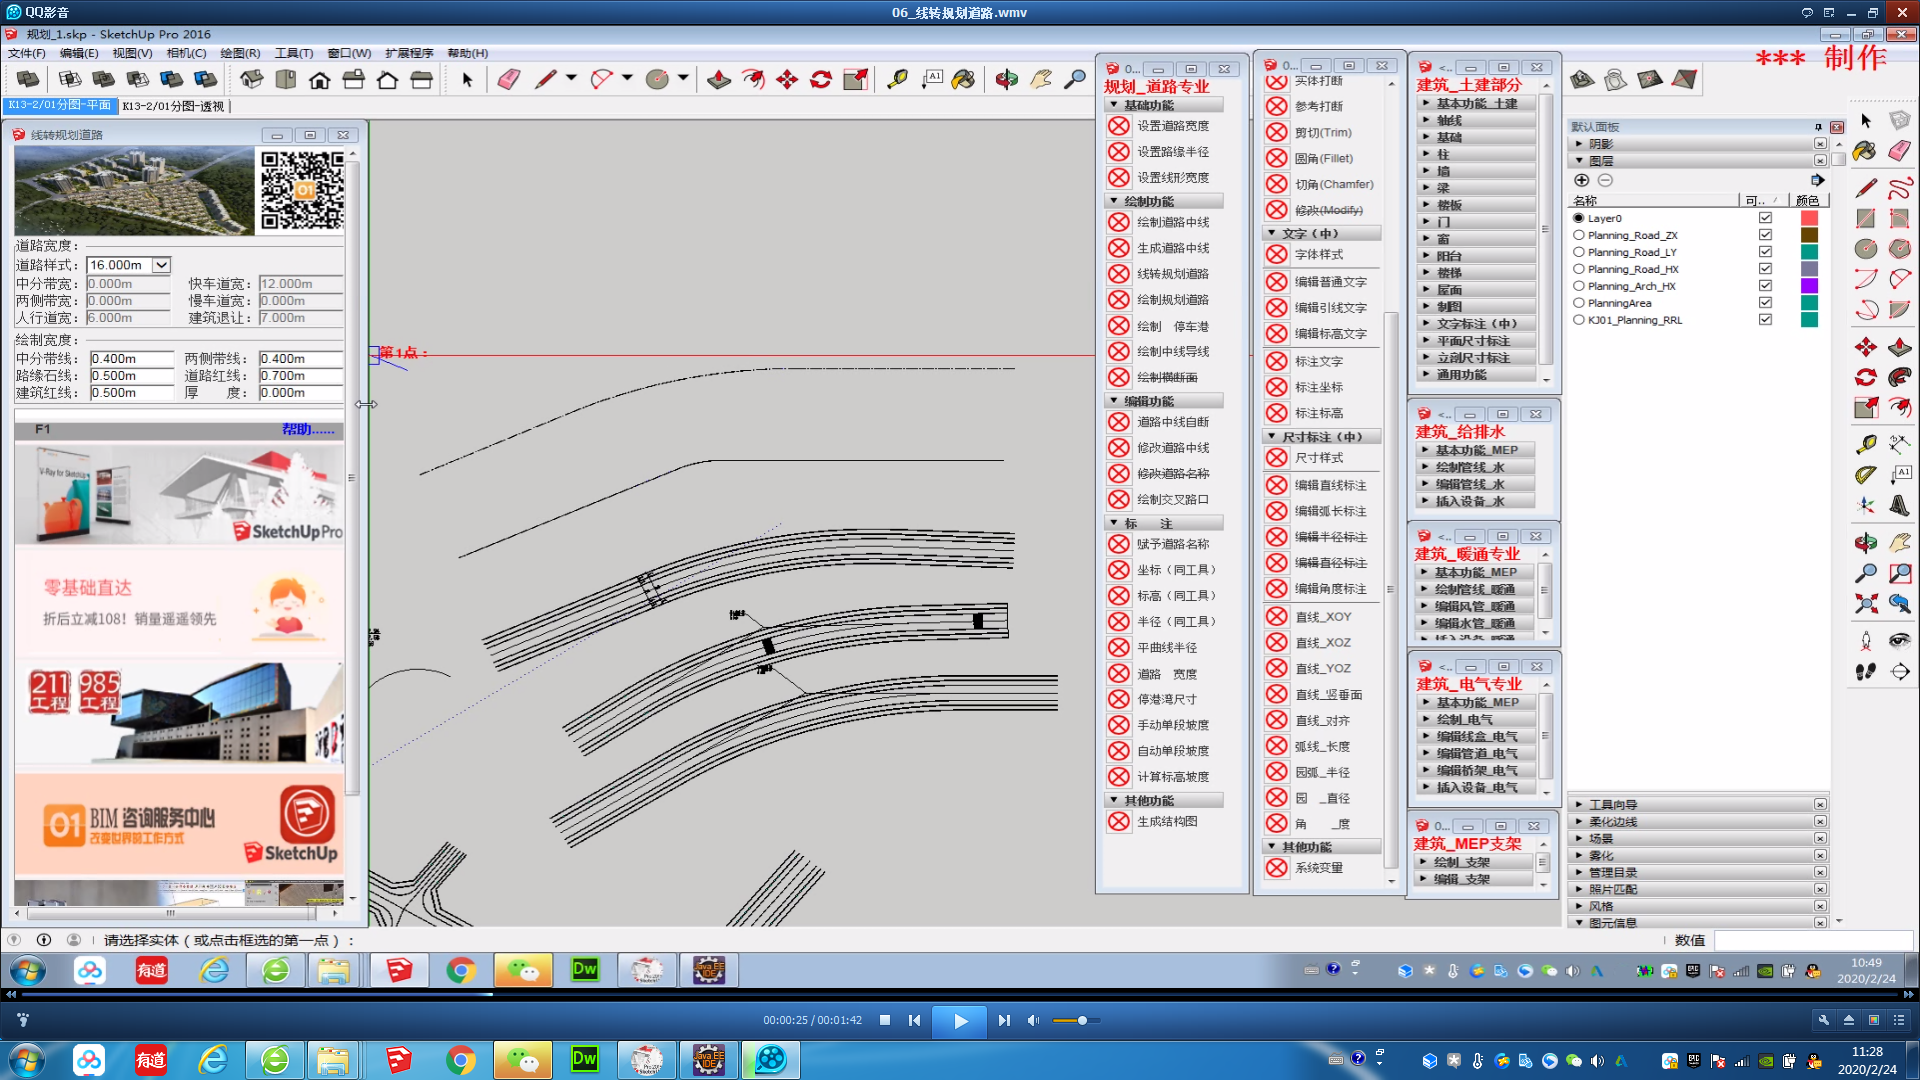
Task: Toggle visibility of Planning_Road_HX layer
Action: [1765, 269]
